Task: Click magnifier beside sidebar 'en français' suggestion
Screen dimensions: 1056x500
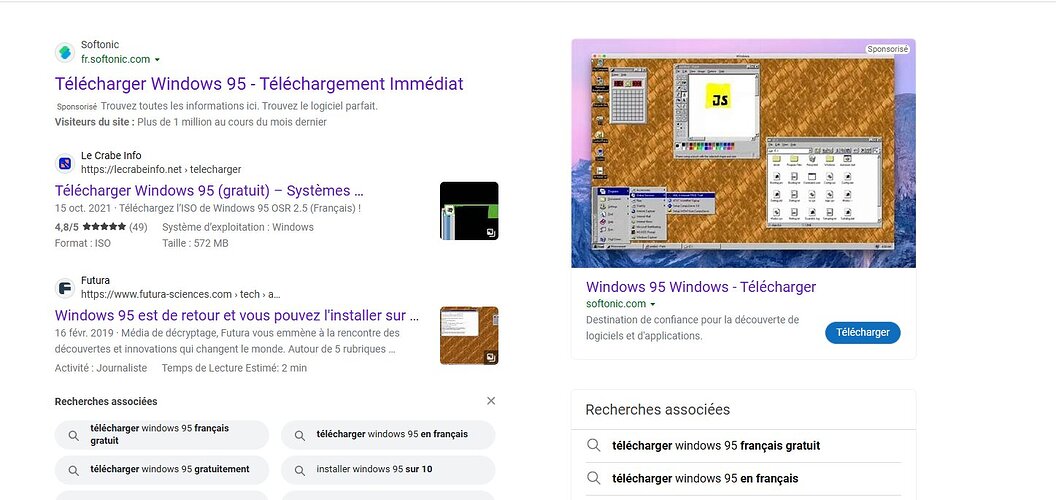Action: tap(593, 478)
